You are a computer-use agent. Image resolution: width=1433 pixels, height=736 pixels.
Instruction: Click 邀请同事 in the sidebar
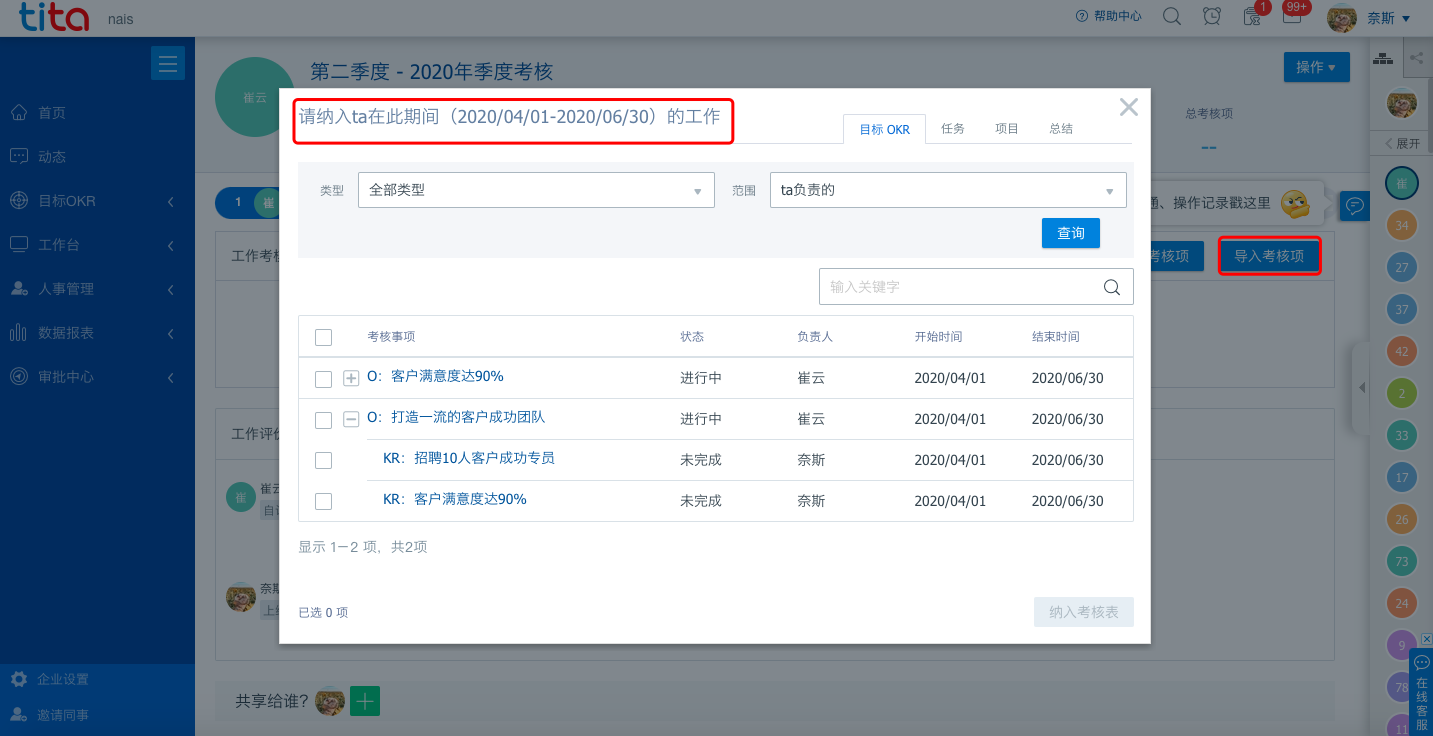49,715
